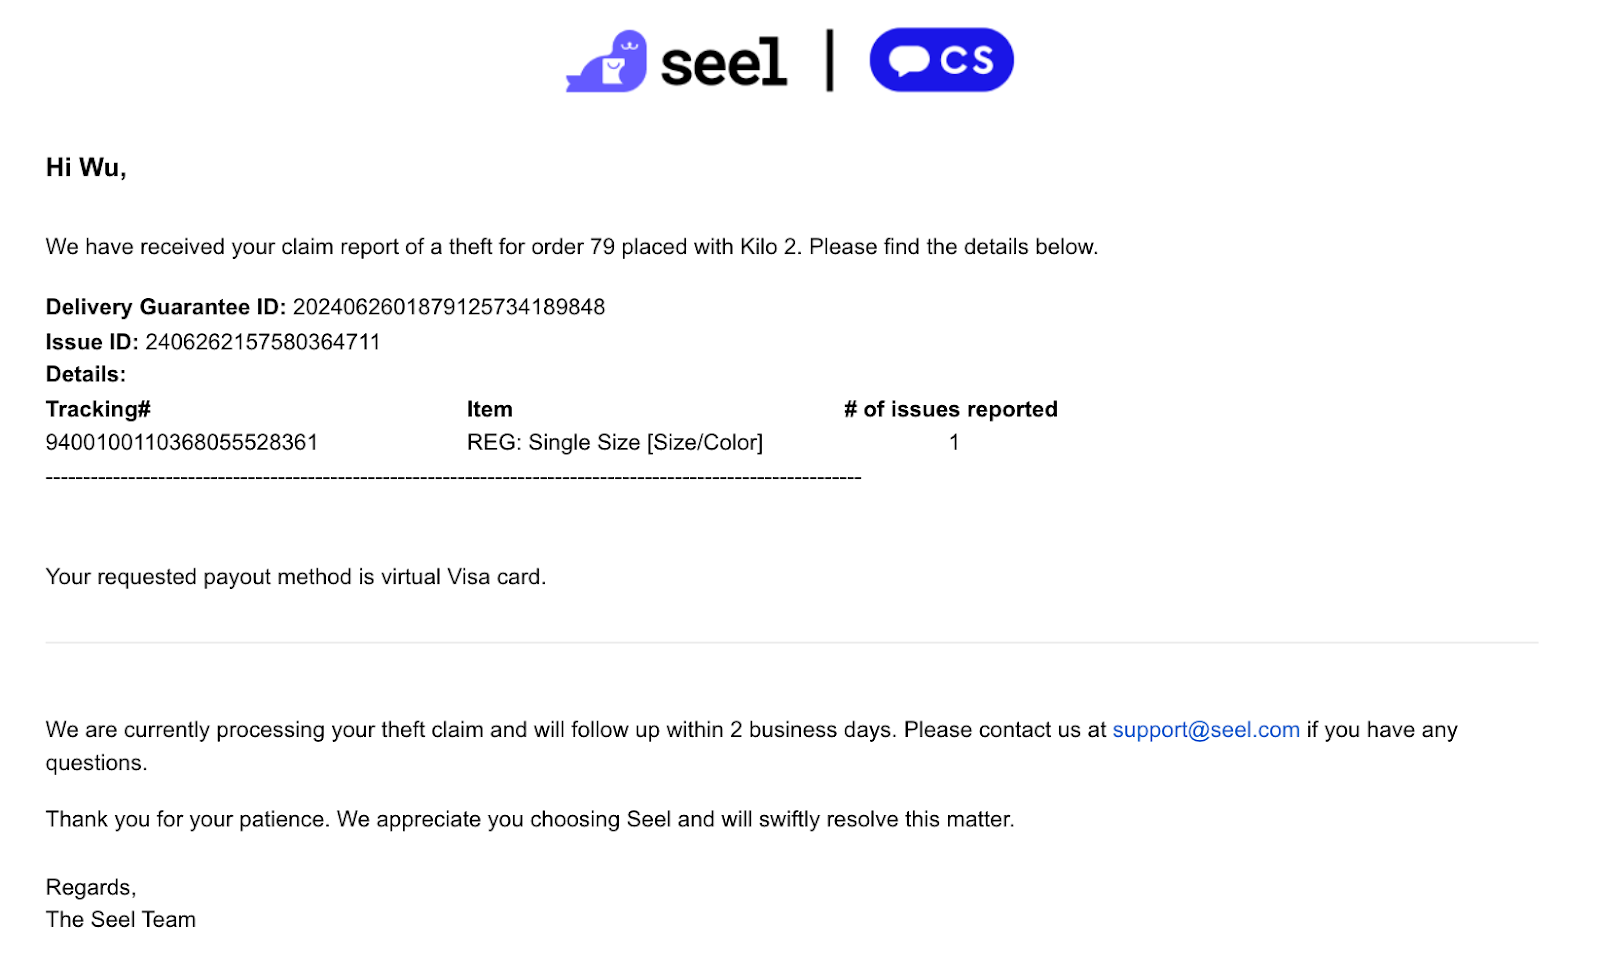
Task: Click the Item column header
Action: [x=490, y=409]
